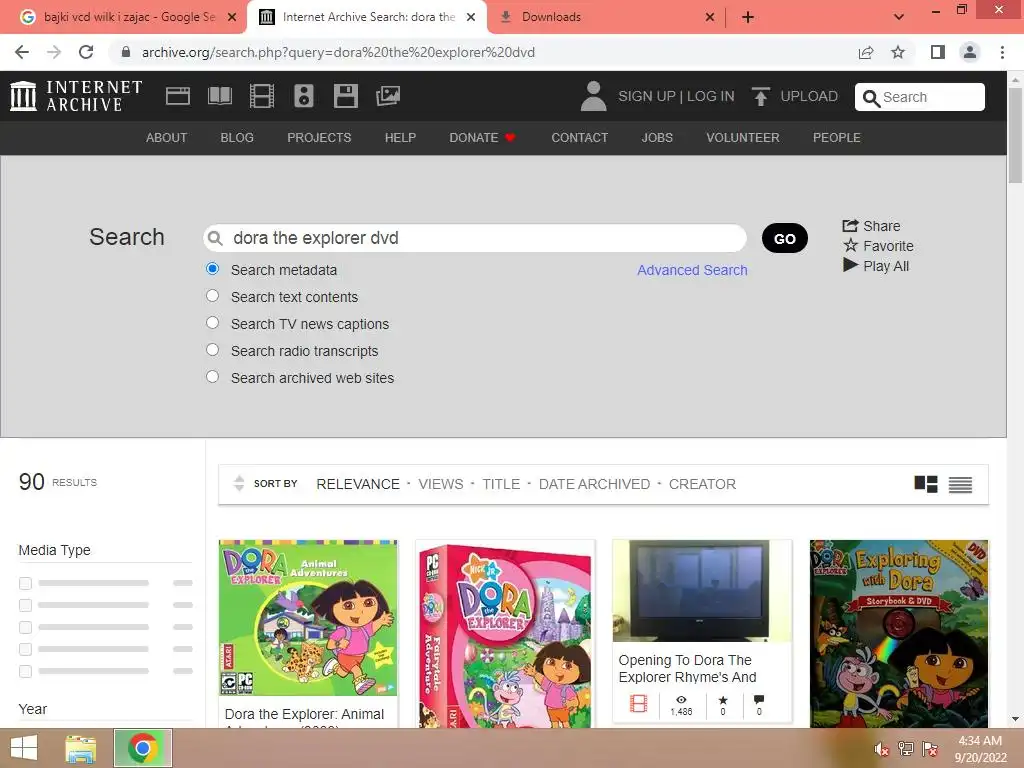Select Search metadata radio option

coord(212,269)
